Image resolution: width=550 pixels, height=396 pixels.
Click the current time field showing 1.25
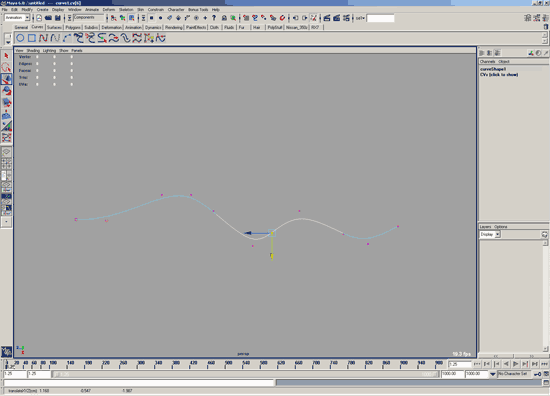460,364
